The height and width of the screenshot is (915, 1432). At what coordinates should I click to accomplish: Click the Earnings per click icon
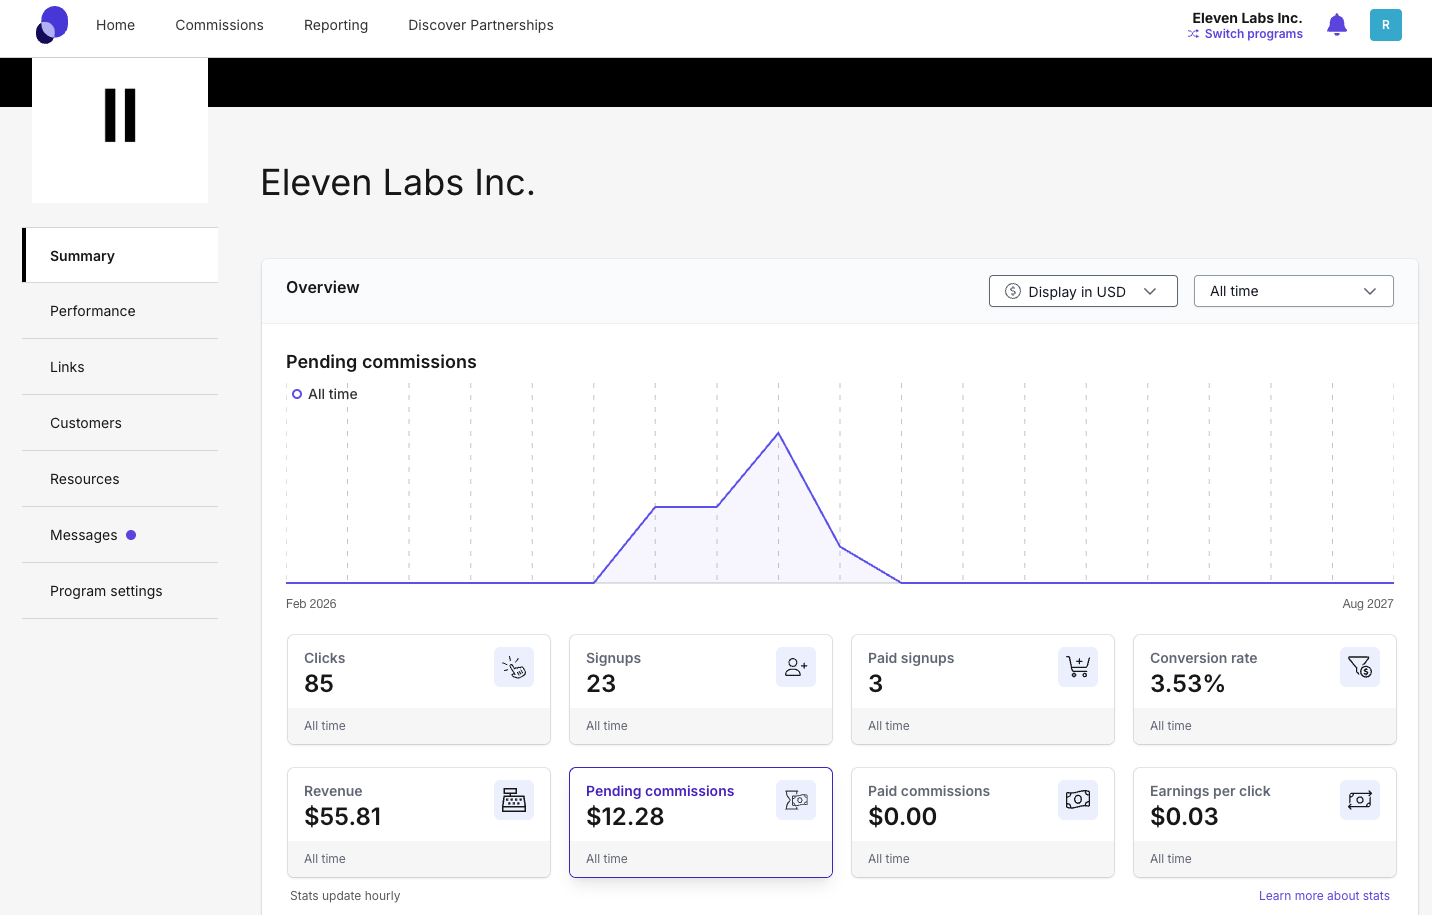[x=1360, y=800]
